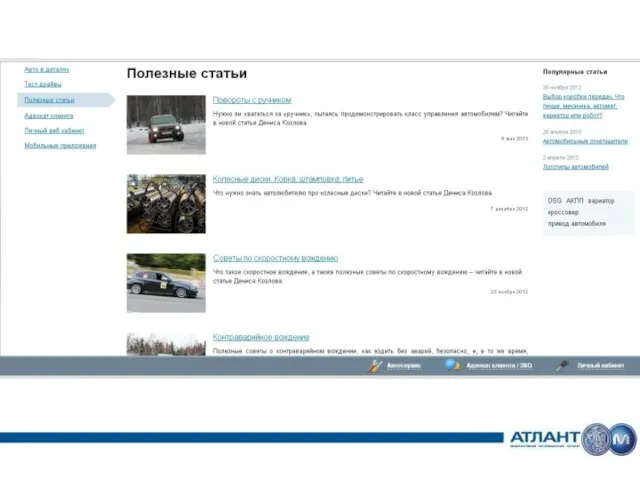640x480 pixels.
Task: Read 'Советы по скоростному вождению' article
Action: point(275,258)
